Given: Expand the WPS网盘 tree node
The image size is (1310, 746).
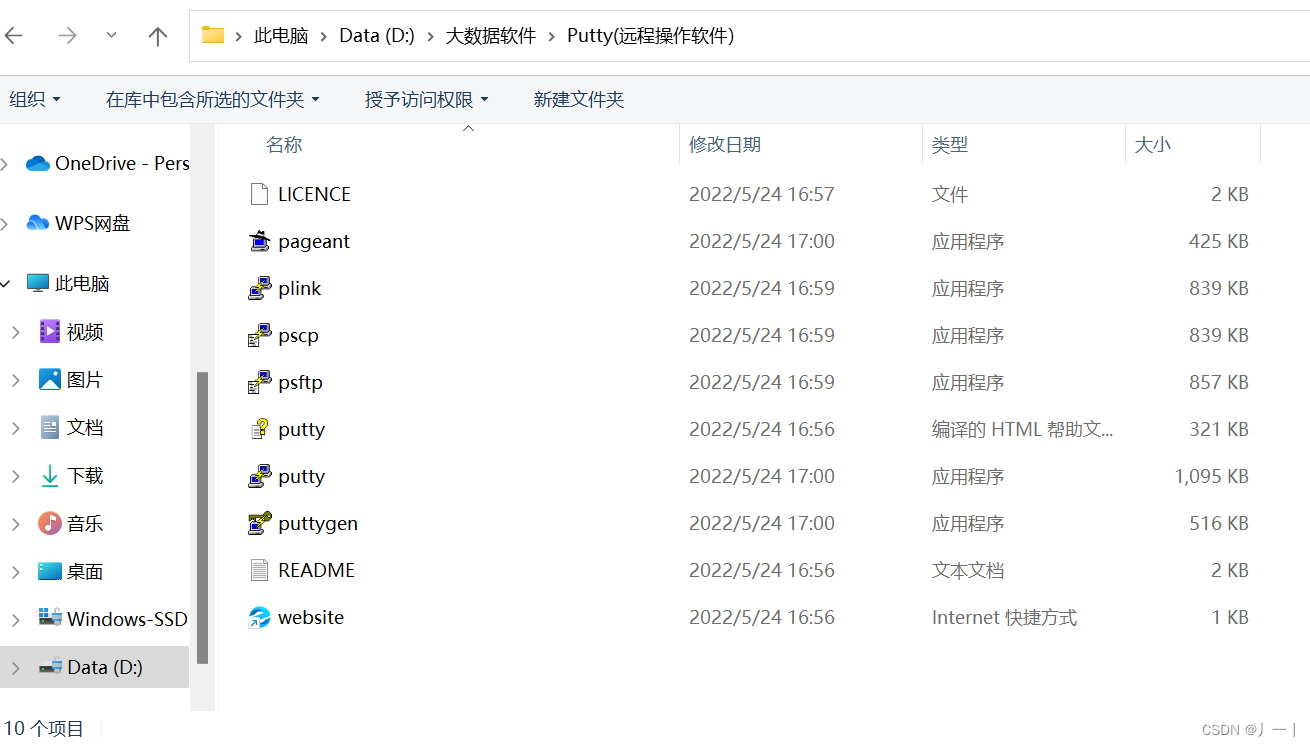Looking at the screenshot, I should pyautogui.click(x=5, y=223).
